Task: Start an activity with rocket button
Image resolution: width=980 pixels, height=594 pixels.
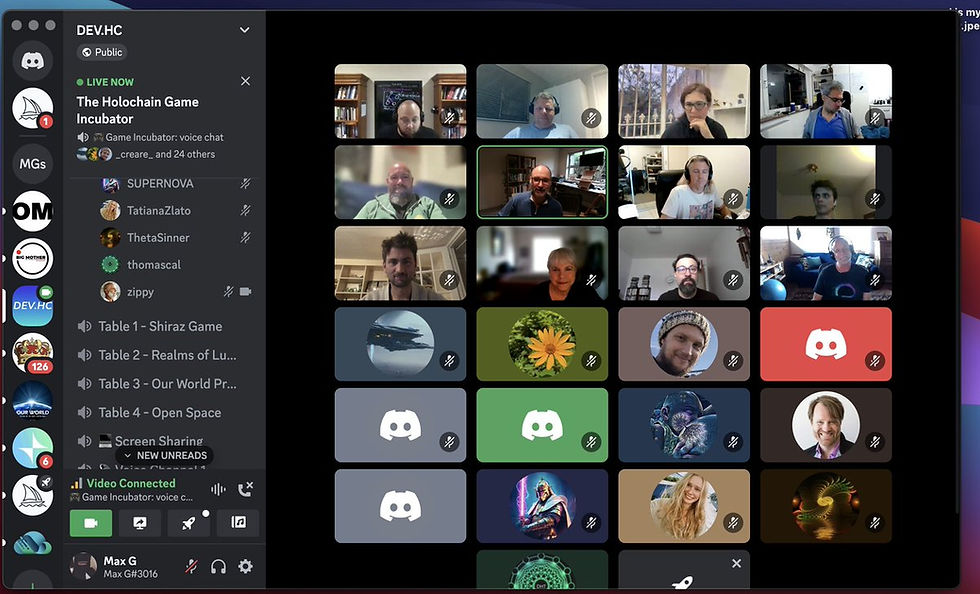Action: [189, 523]
